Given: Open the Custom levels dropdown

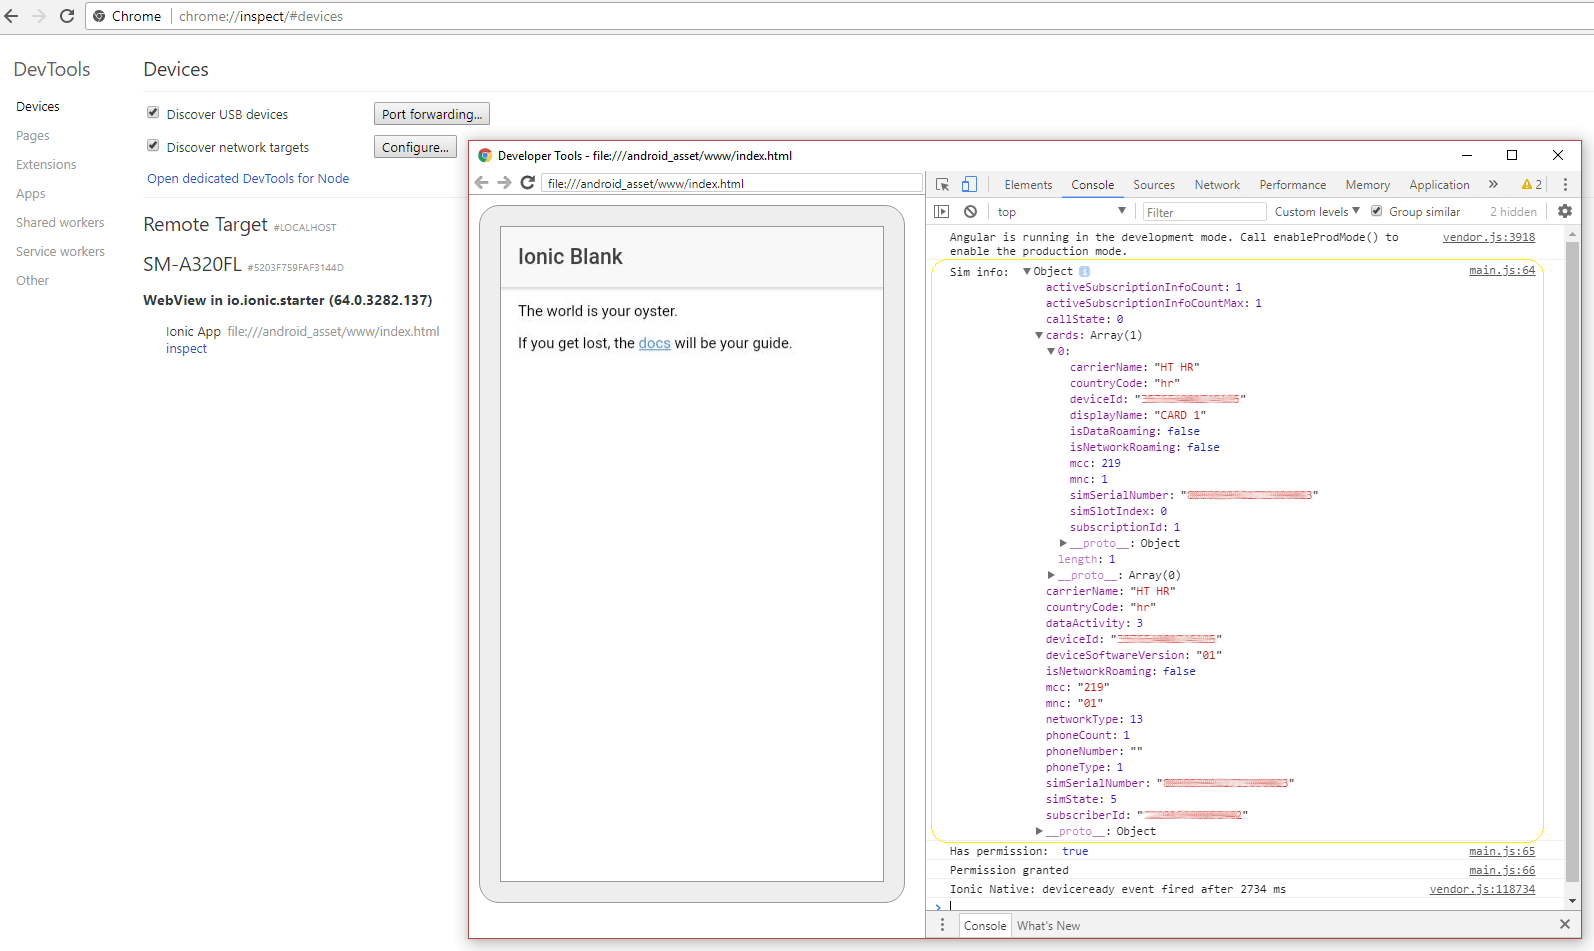Looking at the screenshot, I should (x=1316, y=212).
